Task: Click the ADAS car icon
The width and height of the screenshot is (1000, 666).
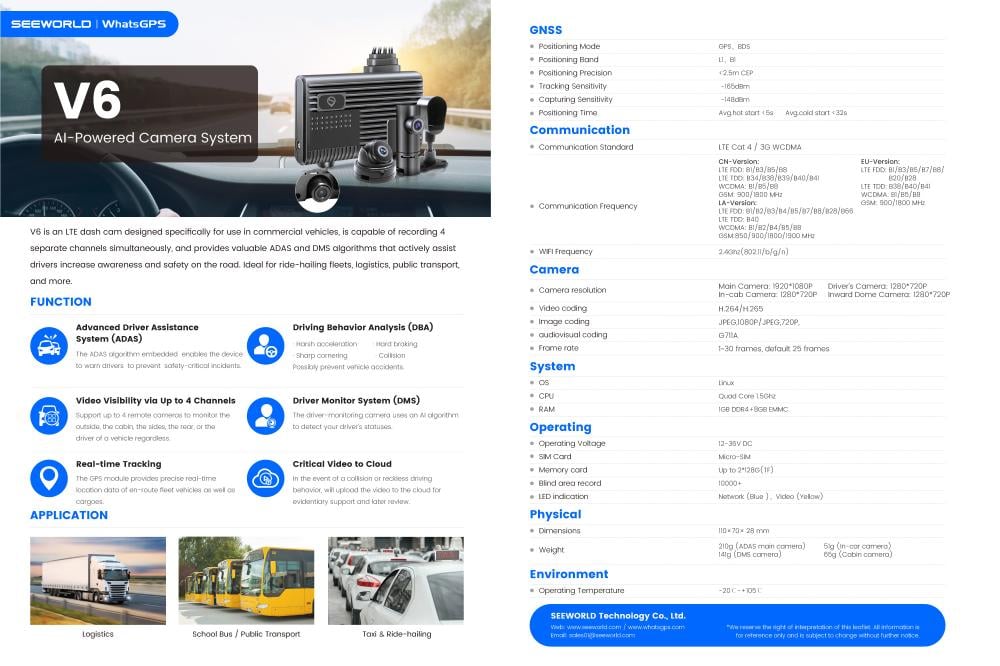Action: coord(48,346)
